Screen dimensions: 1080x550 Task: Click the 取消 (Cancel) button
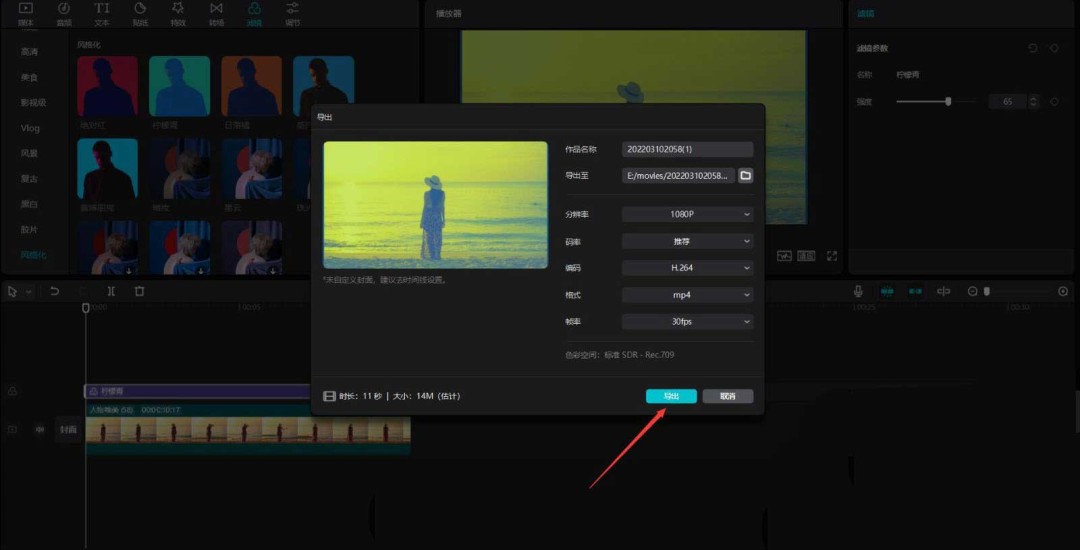coord(727,396)
